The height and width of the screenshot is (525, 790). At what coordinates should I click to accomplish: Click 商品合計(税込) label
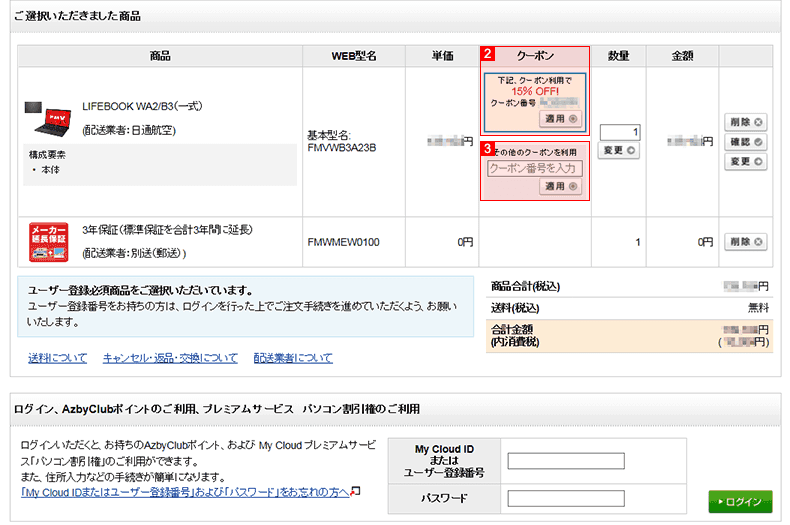525,287
